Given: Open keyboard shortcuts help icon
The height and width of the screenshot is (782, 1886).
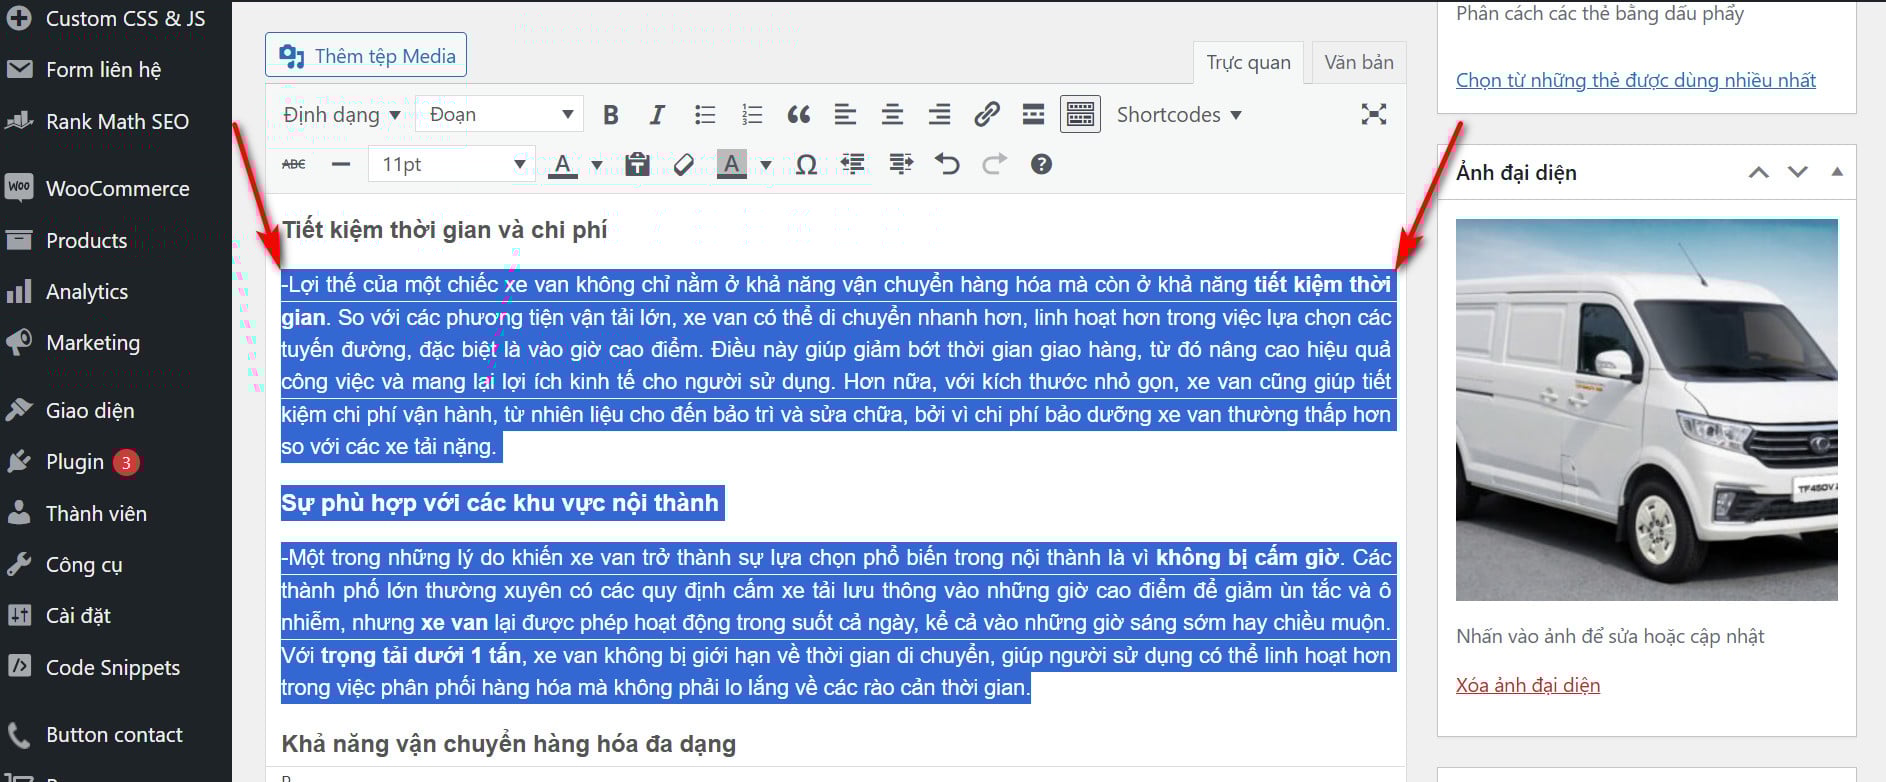Looking at the screenshot, I should [1041, 164].
